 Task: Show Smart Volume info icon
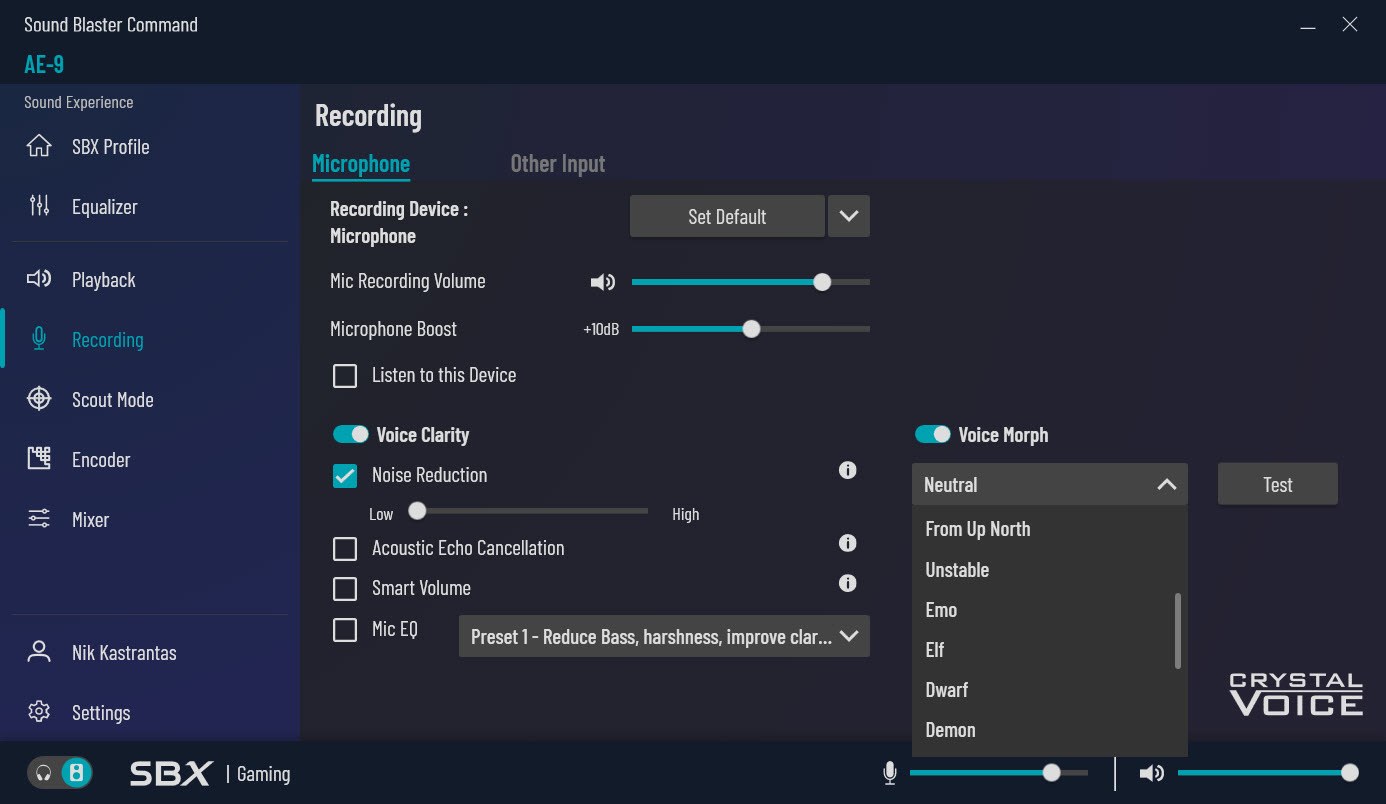[x=848, y=583]
